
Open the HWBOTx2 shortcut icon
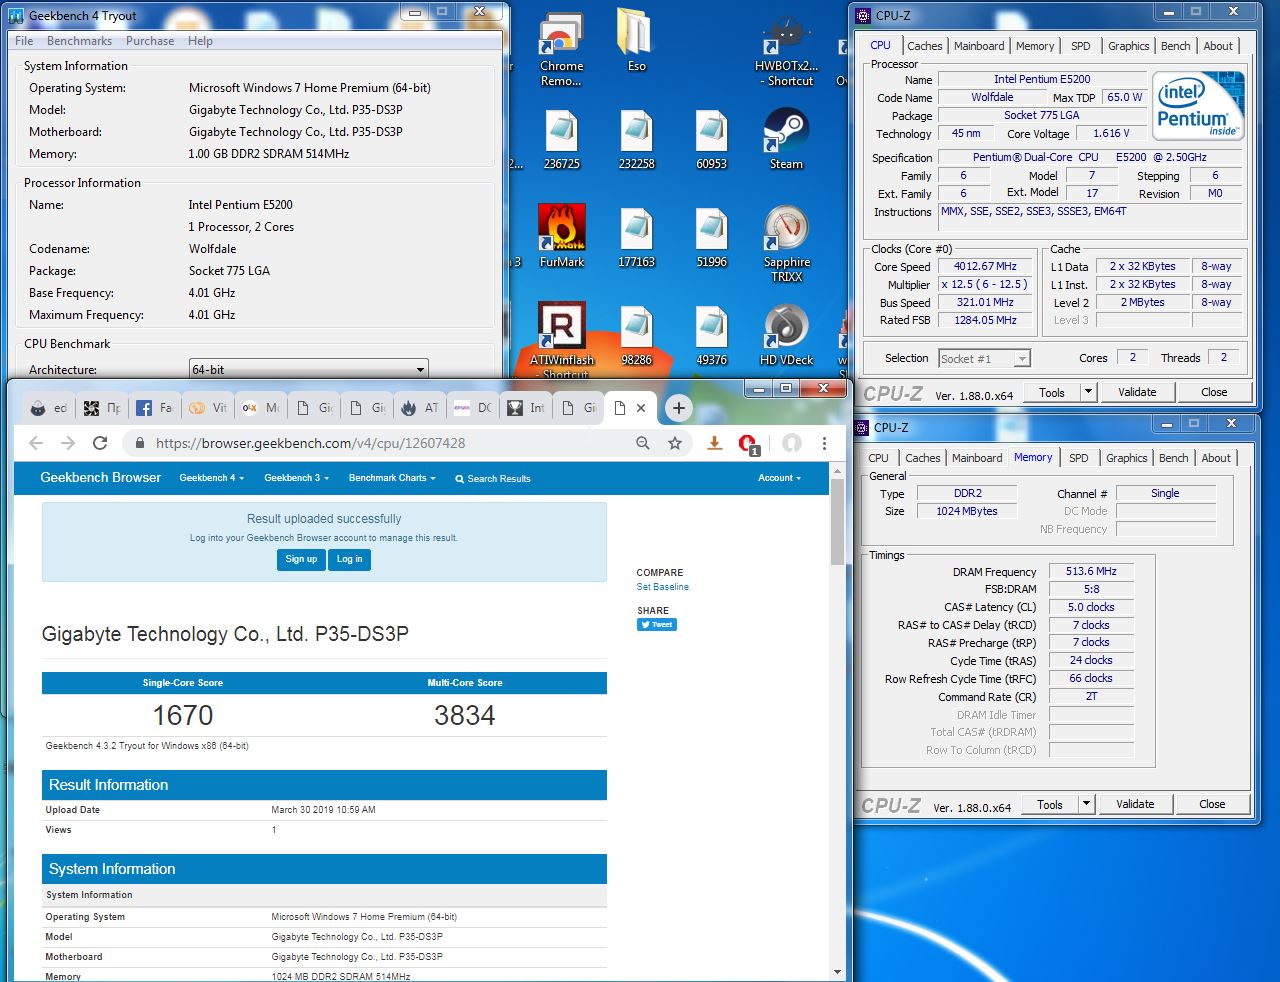[x=786, y=50]
